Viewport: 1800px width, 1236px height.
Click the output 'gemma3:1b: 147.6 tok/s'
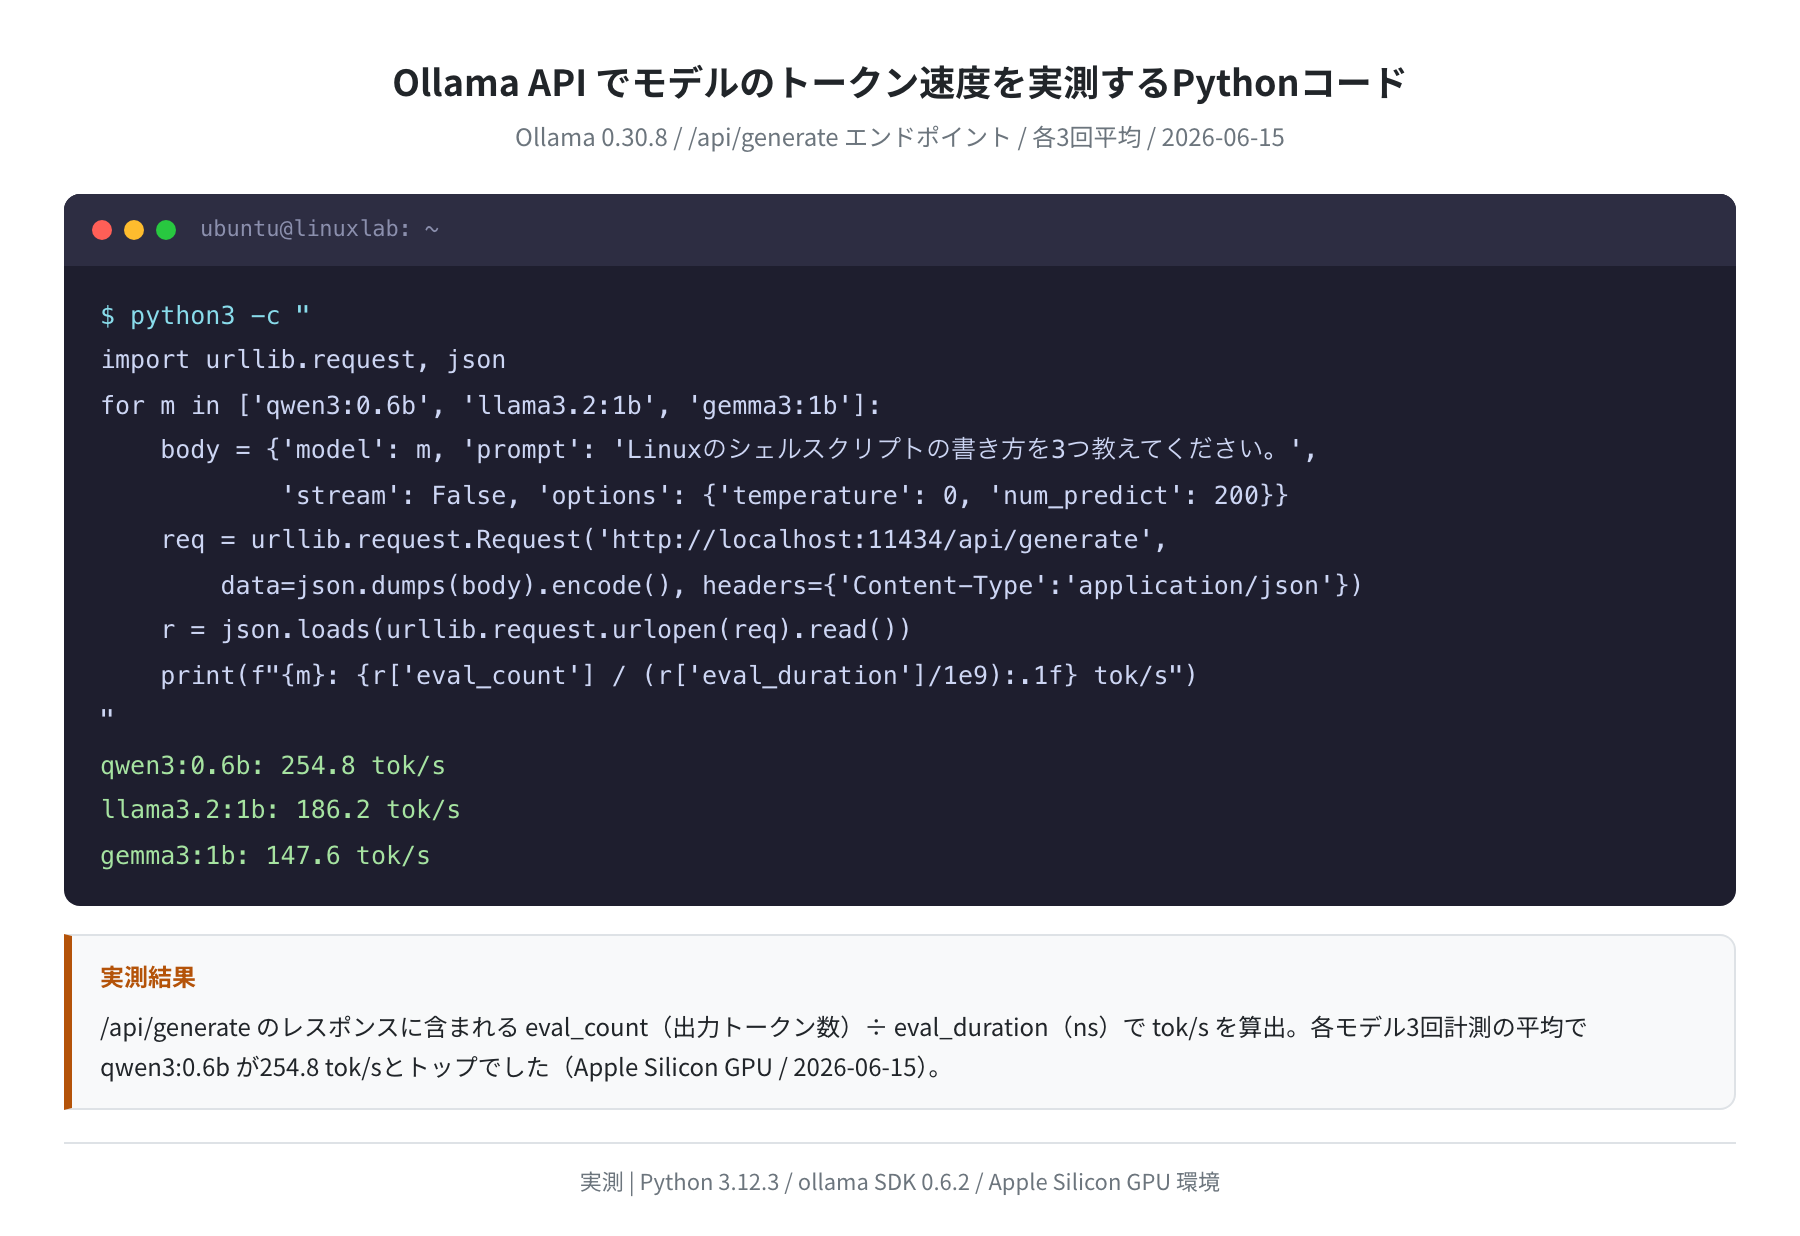(x=265, y=855)
